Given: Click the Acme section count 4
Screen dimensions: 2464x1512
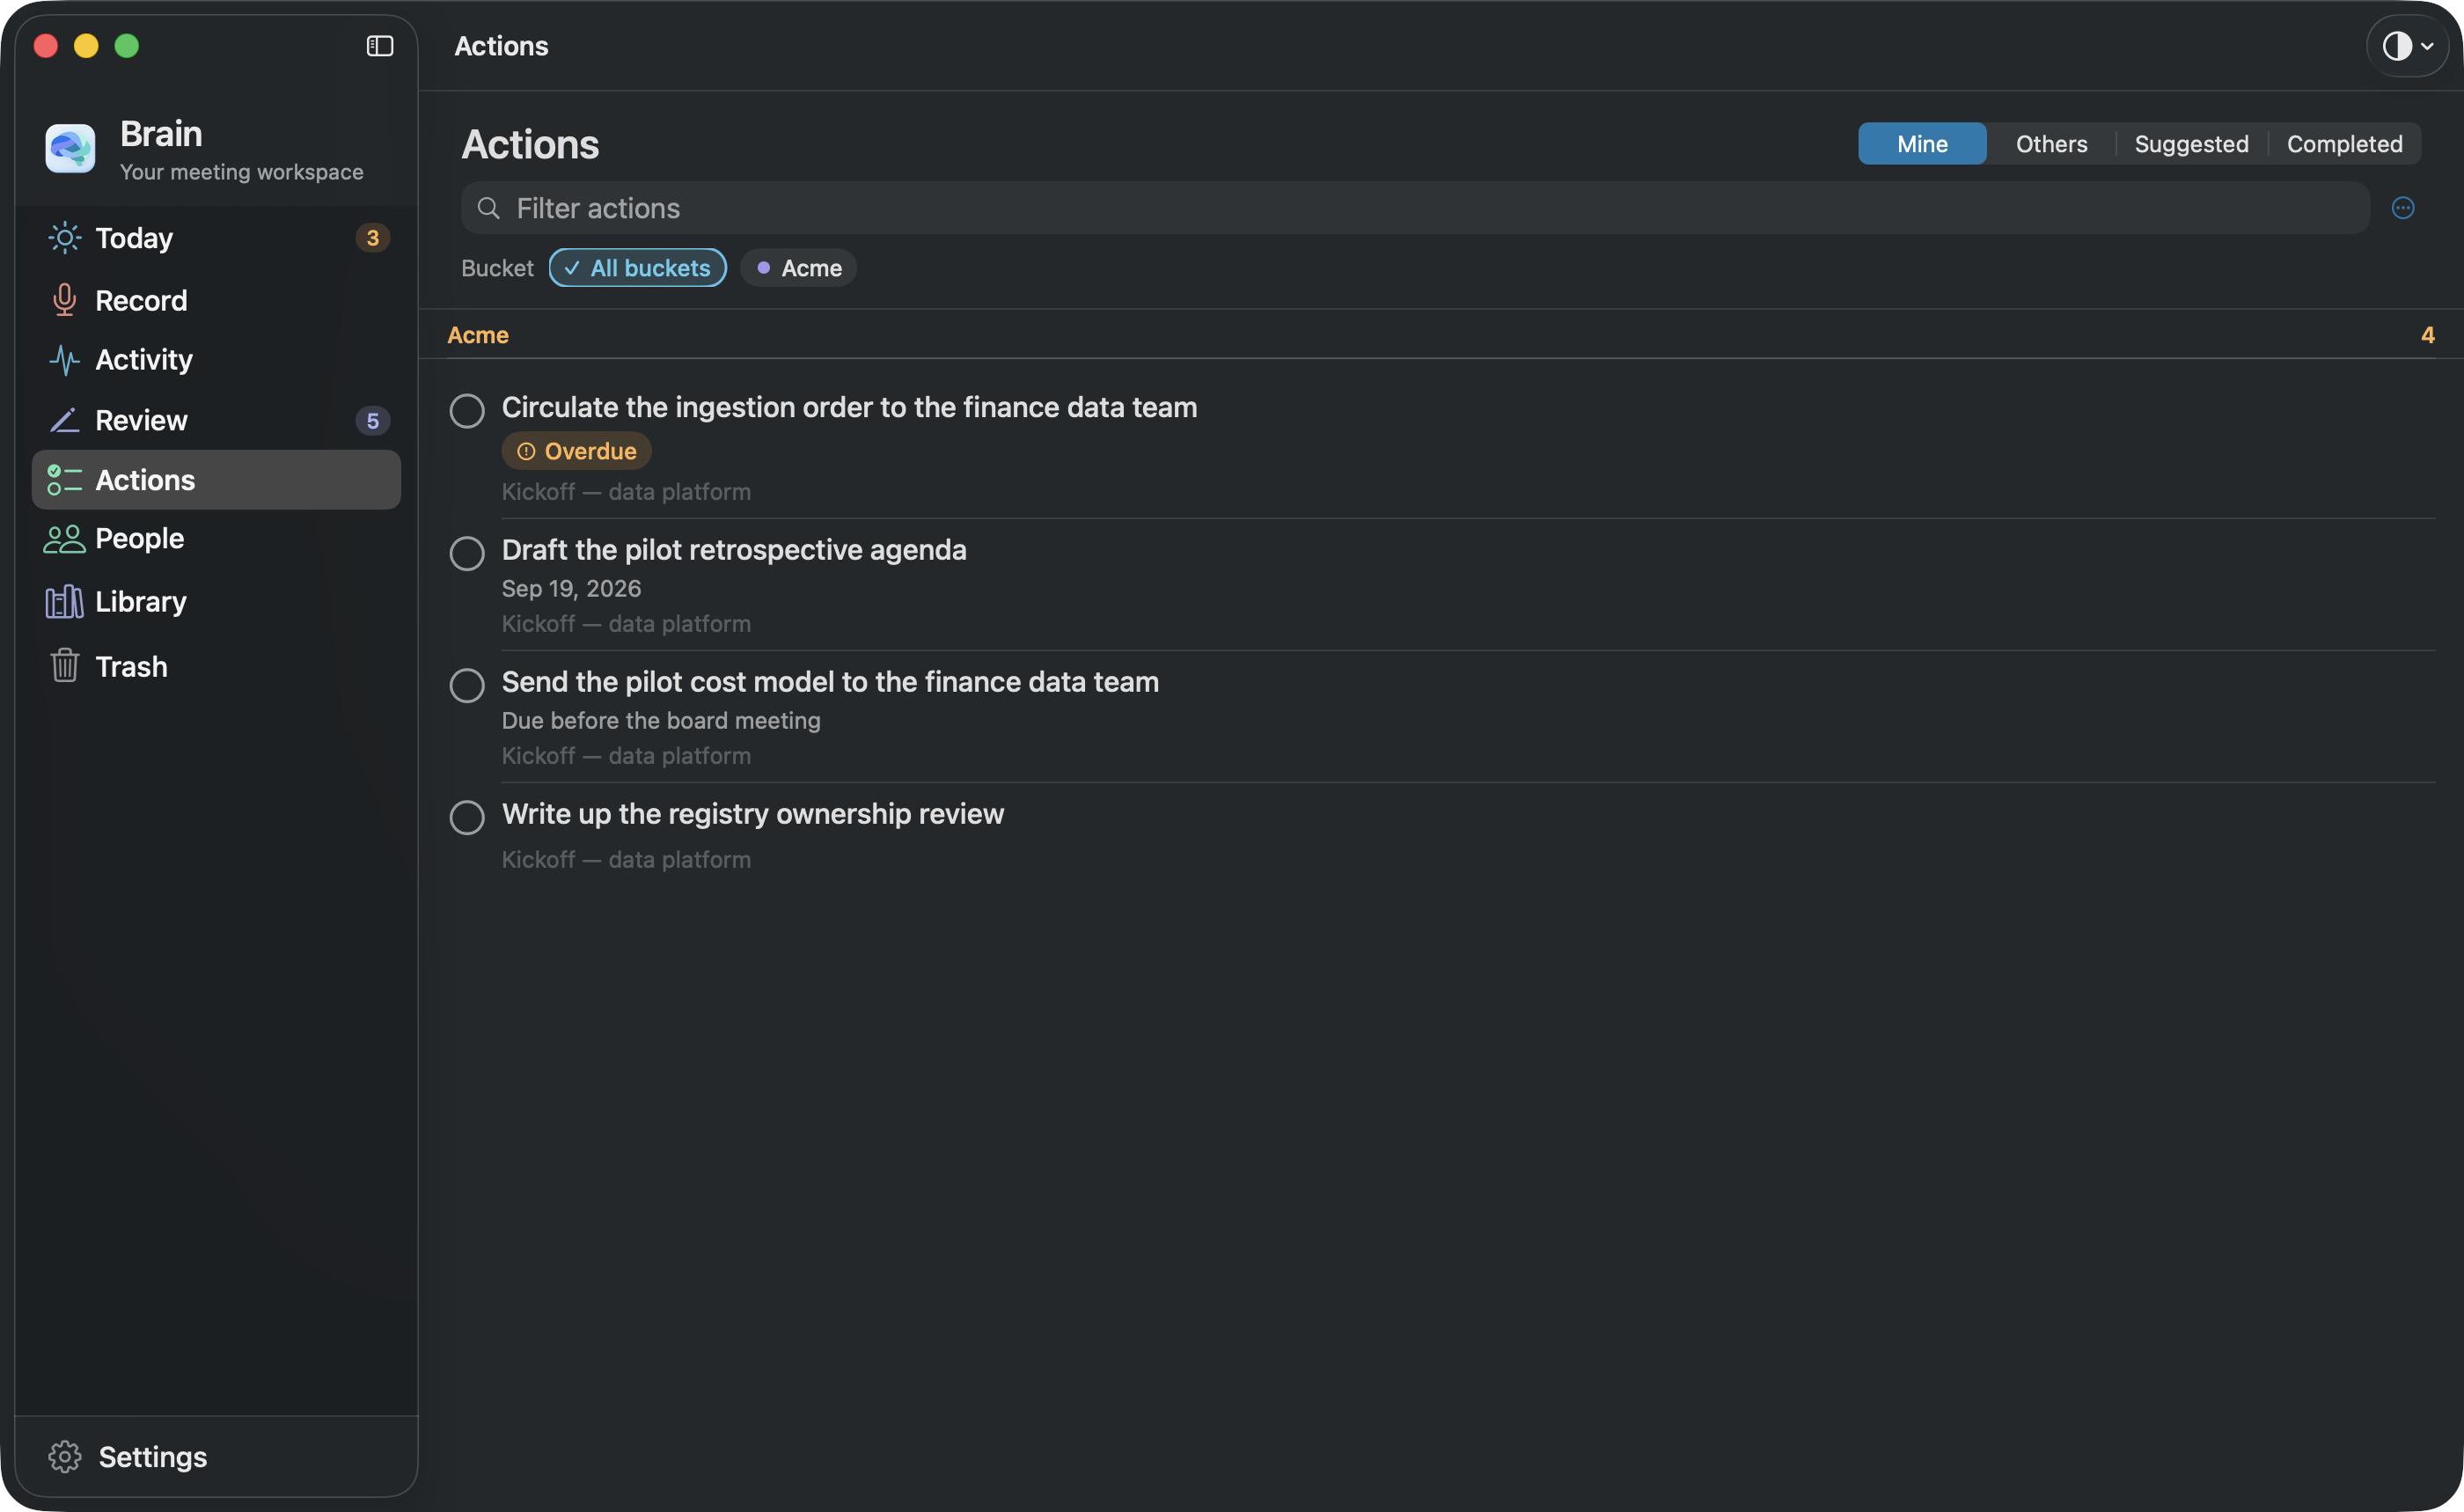Looking at the screenshot, I should 2427,335.
